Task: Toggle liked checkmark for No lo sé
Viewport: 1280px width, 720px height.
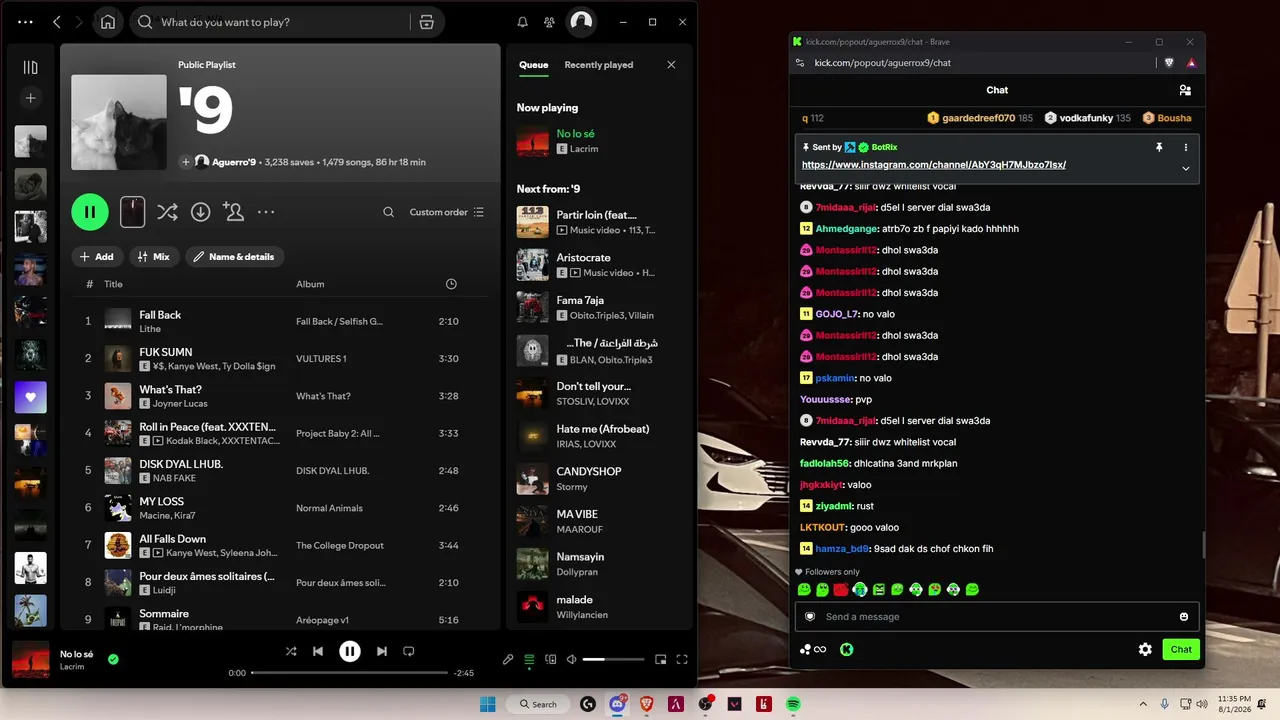Action: [113, 659]
